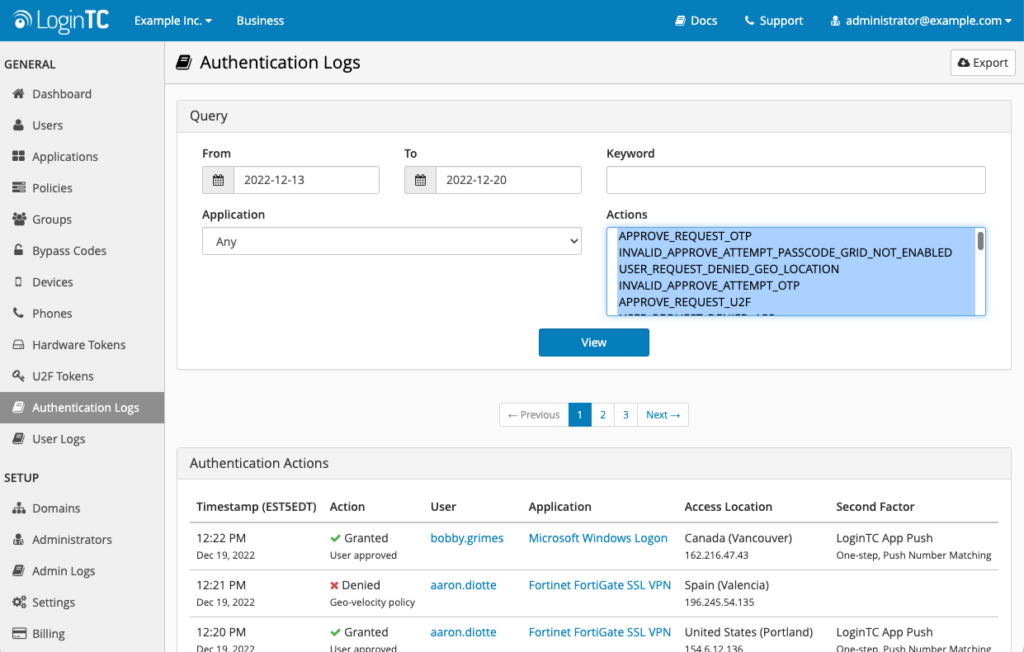
Task: Open the Docs link in header
Action: click(x=696, y=20)
